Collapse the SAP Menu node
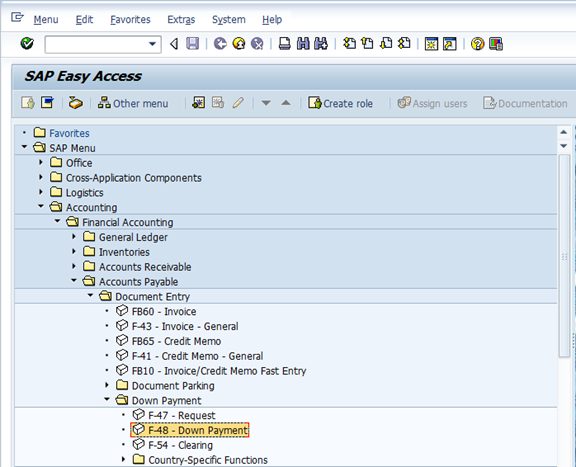Image resolution: width=576 pixels, height=467 pixels. (x=24, y=147)
